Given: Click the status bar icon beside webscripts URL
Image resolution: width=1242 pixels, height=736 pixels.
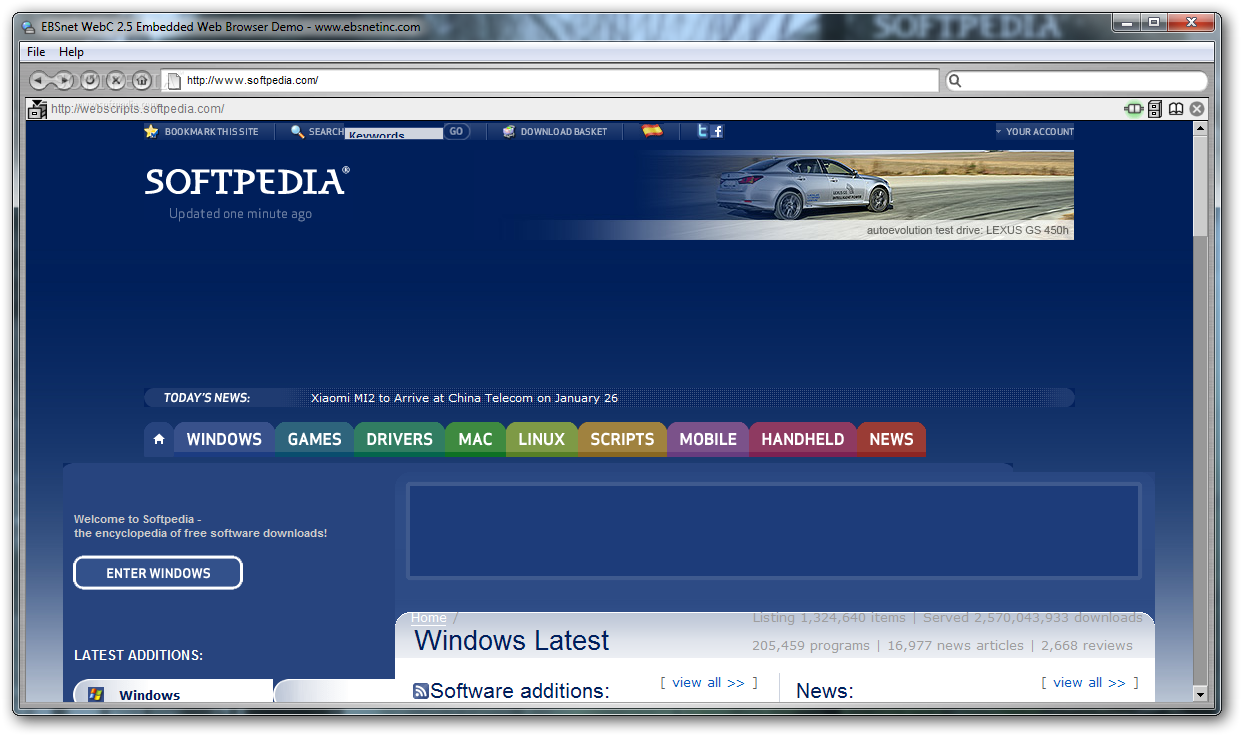Looking at the screenshot, I should [37, 109].
